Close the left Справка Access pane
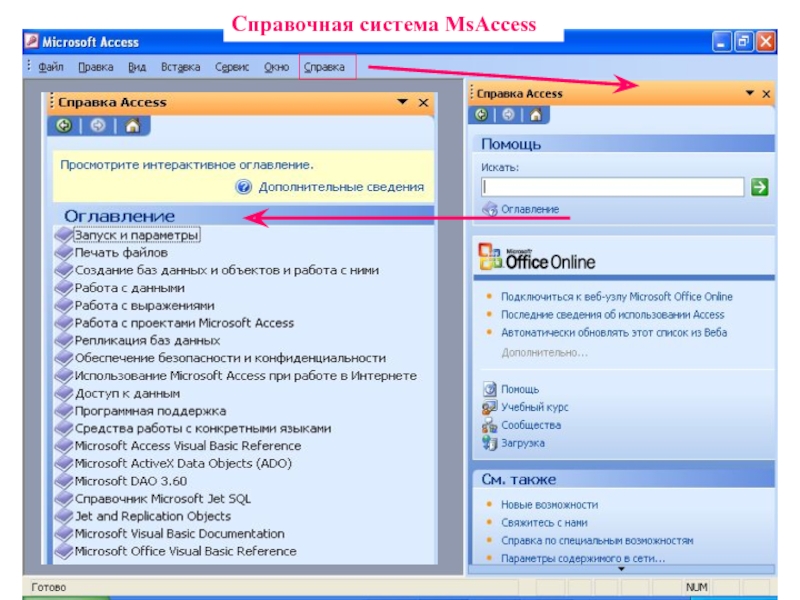Viewport: 800px width, 600px height. (423, 102)
